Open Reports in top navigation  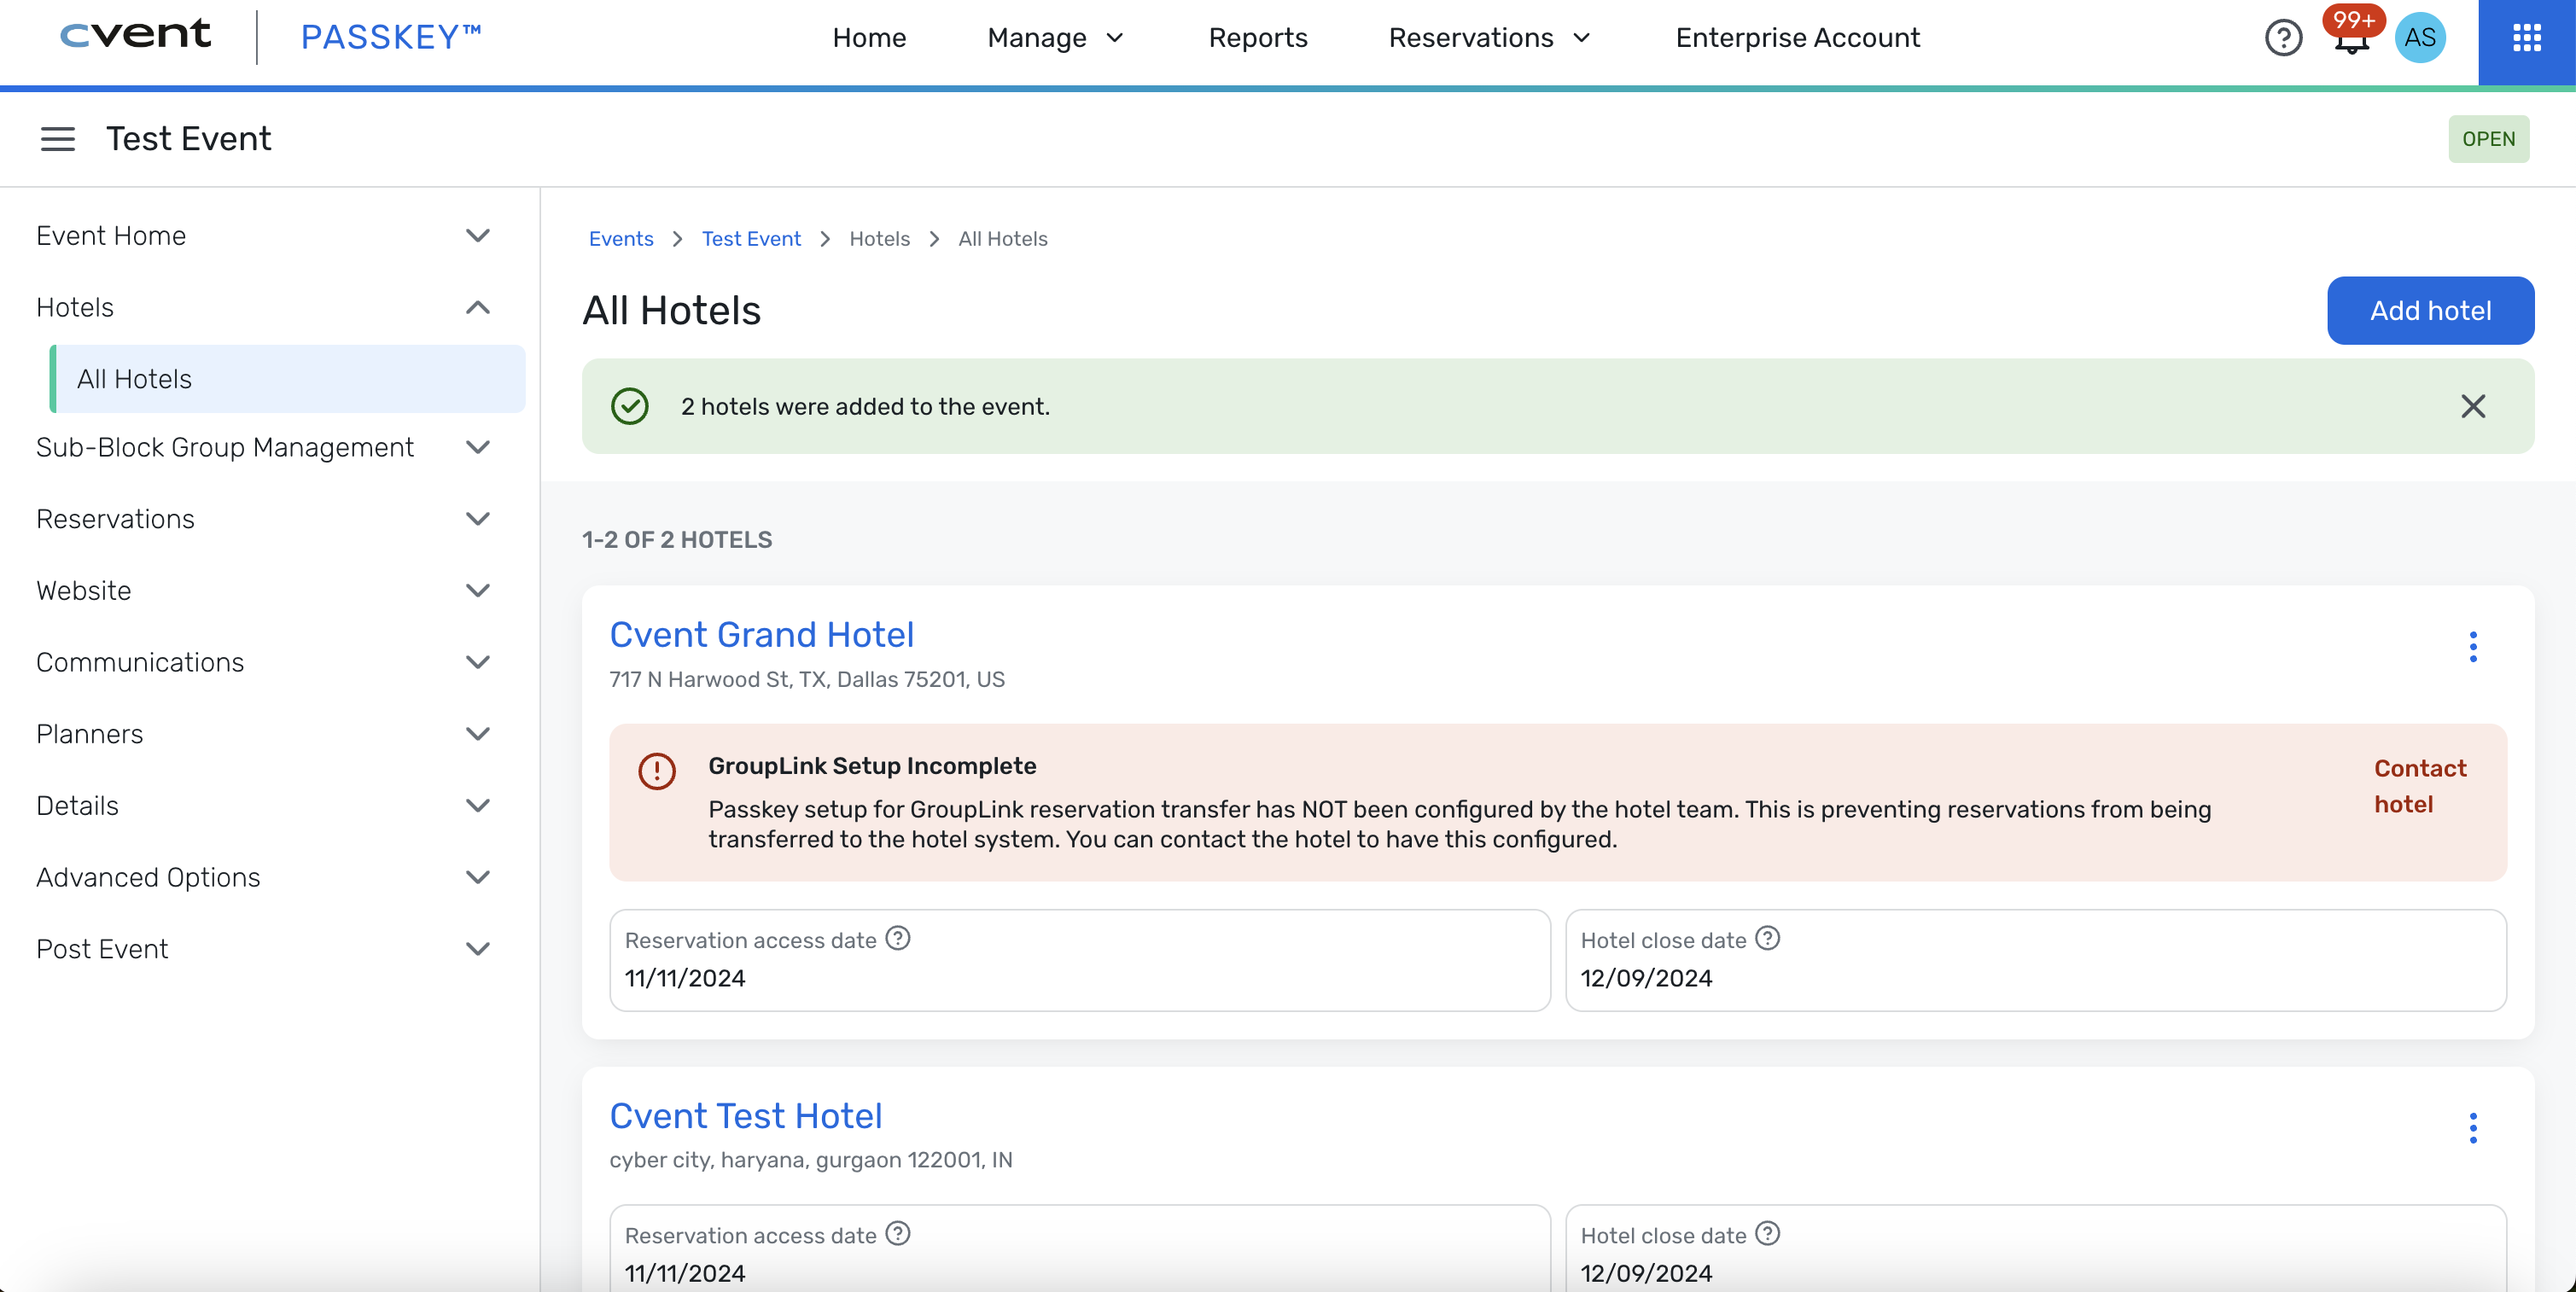point(1257,38)
